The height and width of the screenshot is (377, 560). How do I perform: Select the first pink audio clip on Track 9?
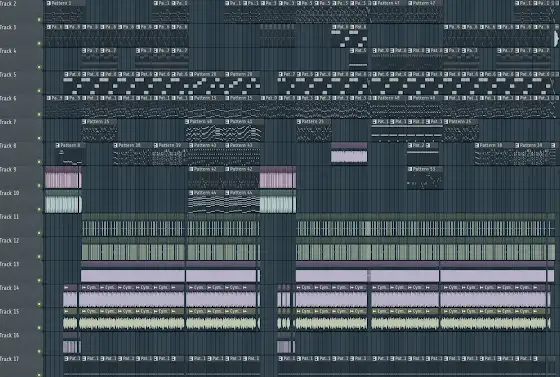click(63, 177)
